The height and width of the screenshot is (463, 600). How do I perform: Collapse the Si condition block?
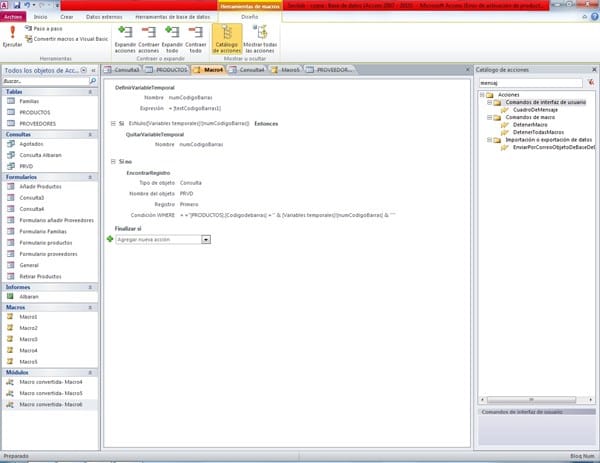(x=111, y=122)
